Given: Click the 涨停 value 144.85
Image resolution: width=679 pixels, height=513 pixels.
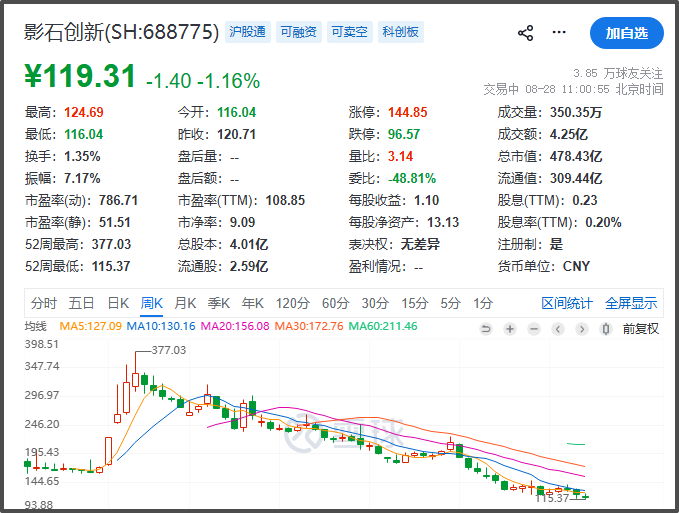Looking at the screenshot, I should click(x=407, y=113).
